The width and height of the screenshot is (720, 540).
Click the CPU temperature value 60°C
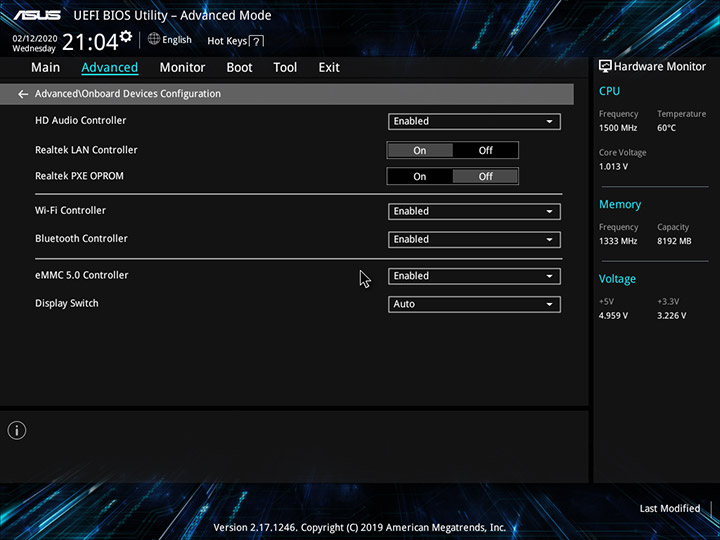[666, 128]
